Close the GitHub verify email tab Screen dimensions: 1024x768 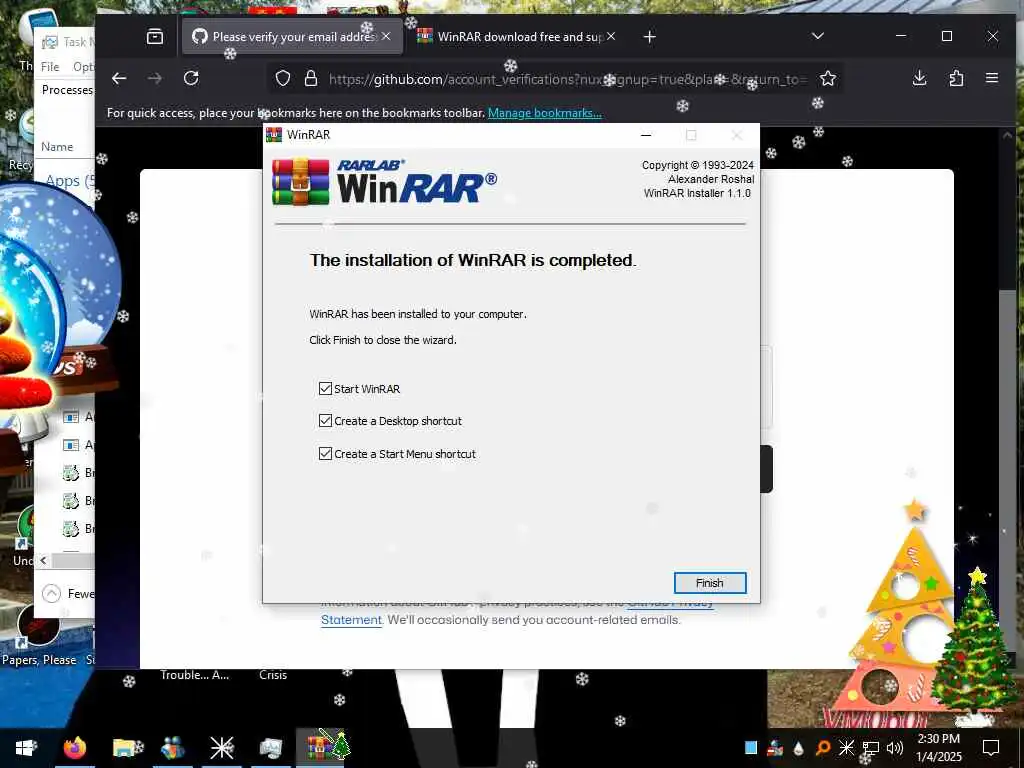point(386,37)
